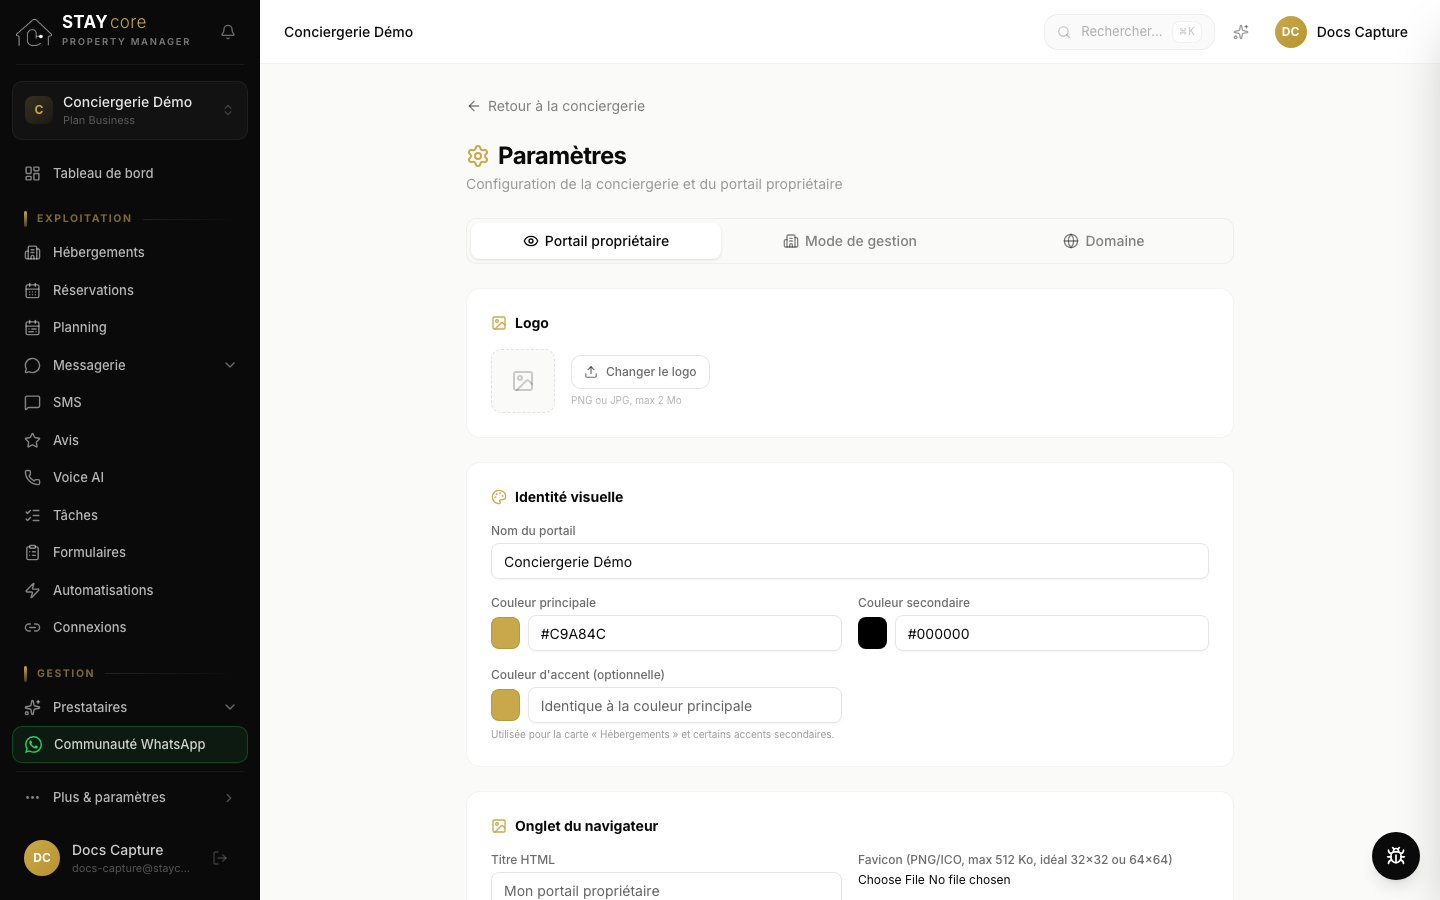
Task: Click the Plan Business label
Action: pos(99,120)
